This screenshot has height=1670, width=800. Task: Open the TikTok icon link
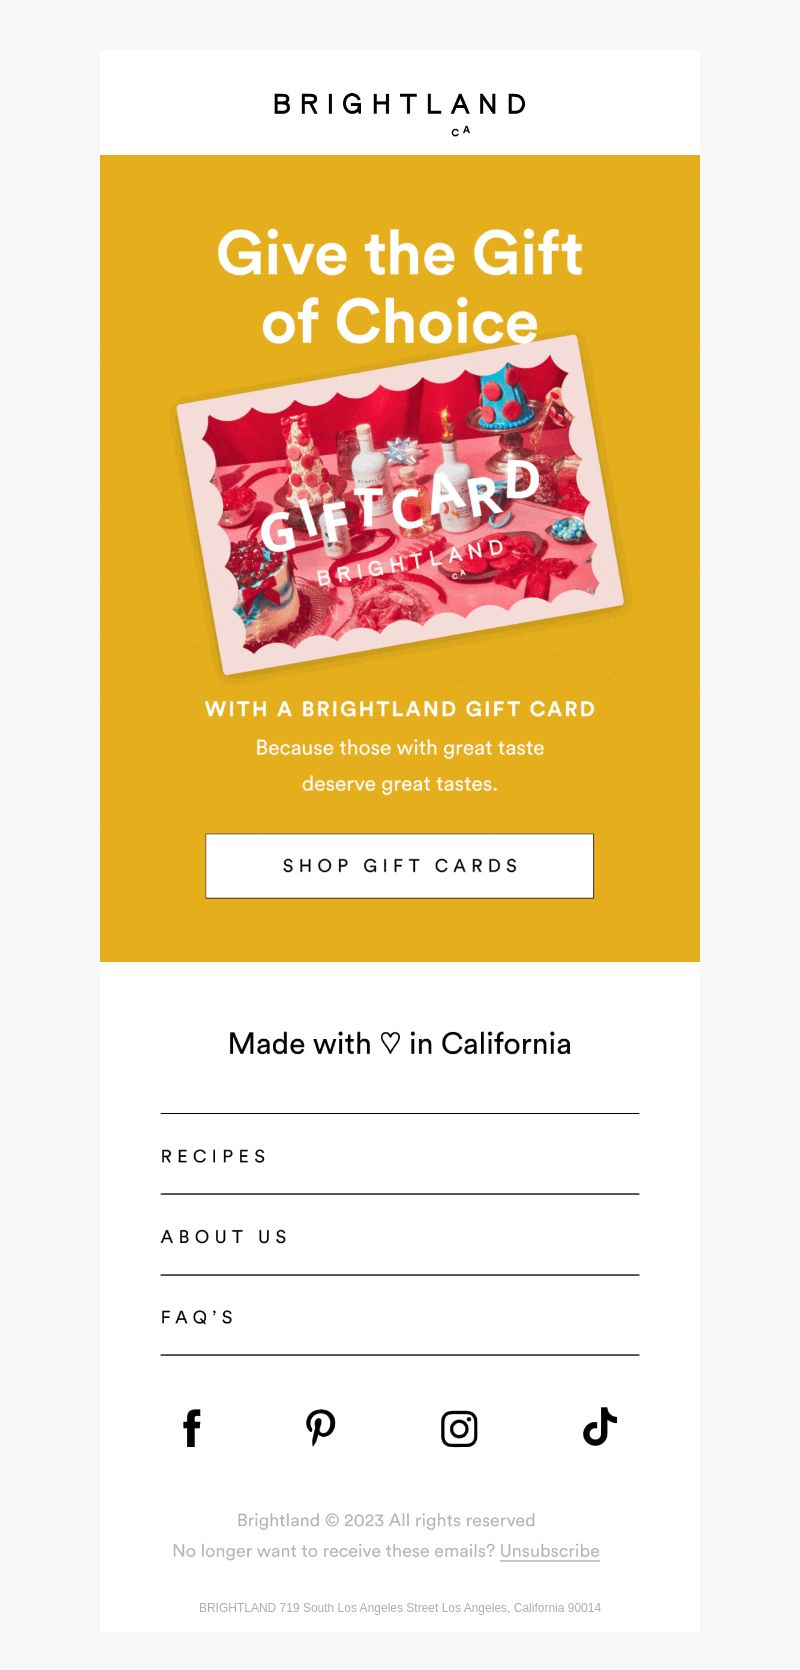[600, 1427]
